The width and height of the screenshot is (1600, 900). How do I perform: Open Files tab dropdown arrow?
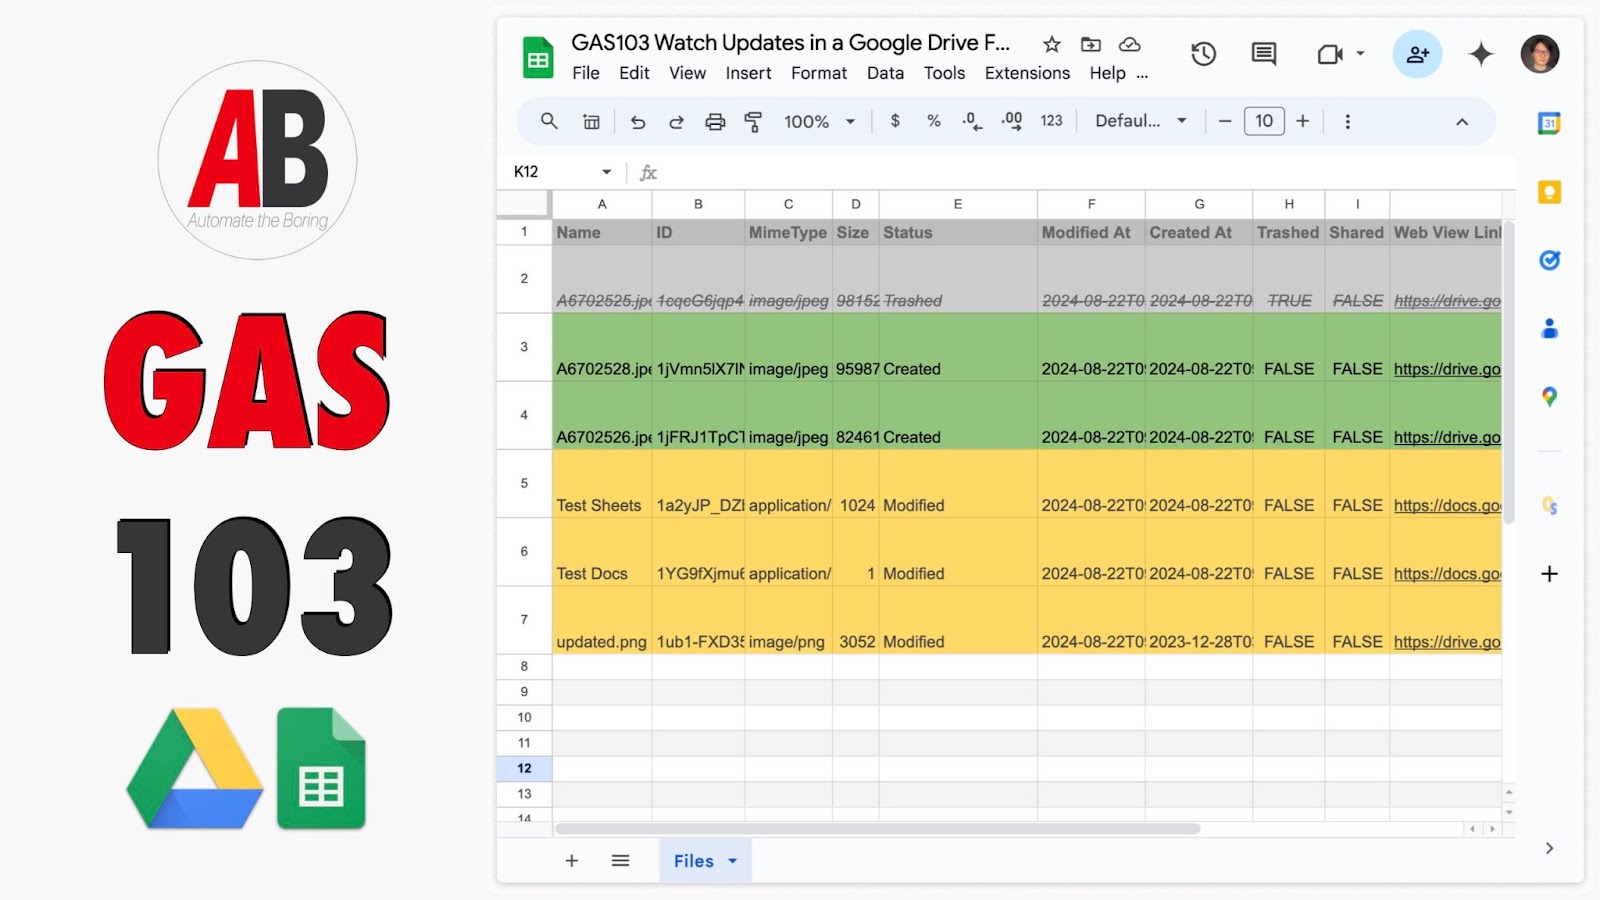click(x=732, y=861)
